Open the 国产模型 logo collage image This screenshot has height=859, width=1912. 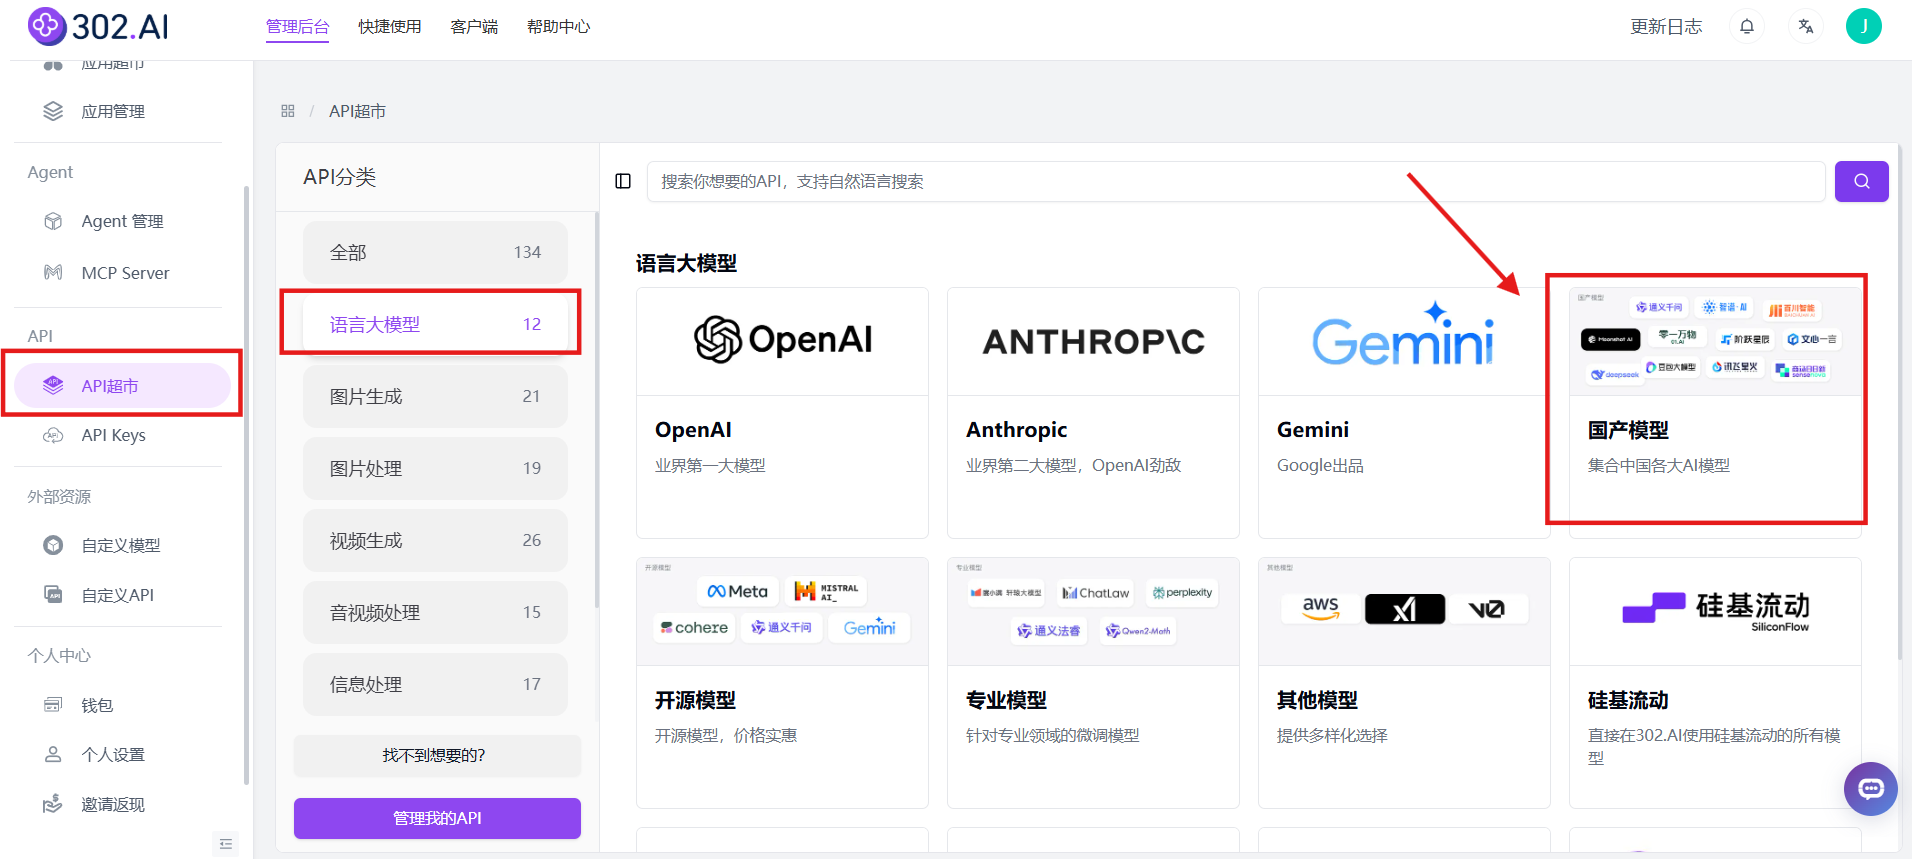tap(1715, 341)
